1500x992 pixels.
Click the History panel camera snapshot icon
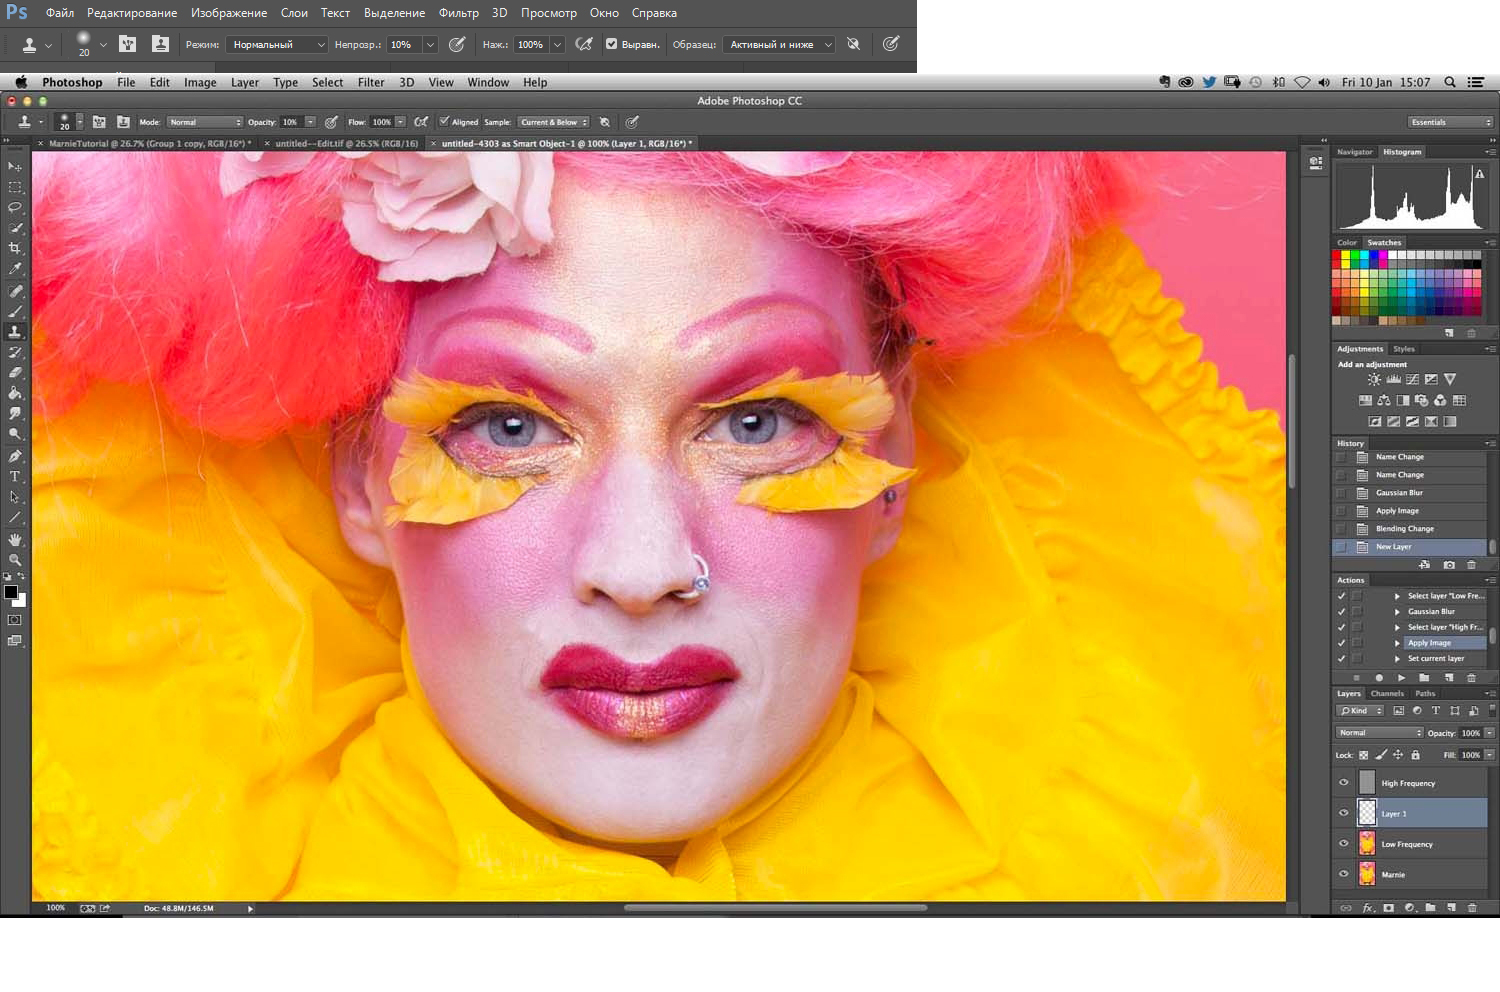click(x=1449, y=565)
